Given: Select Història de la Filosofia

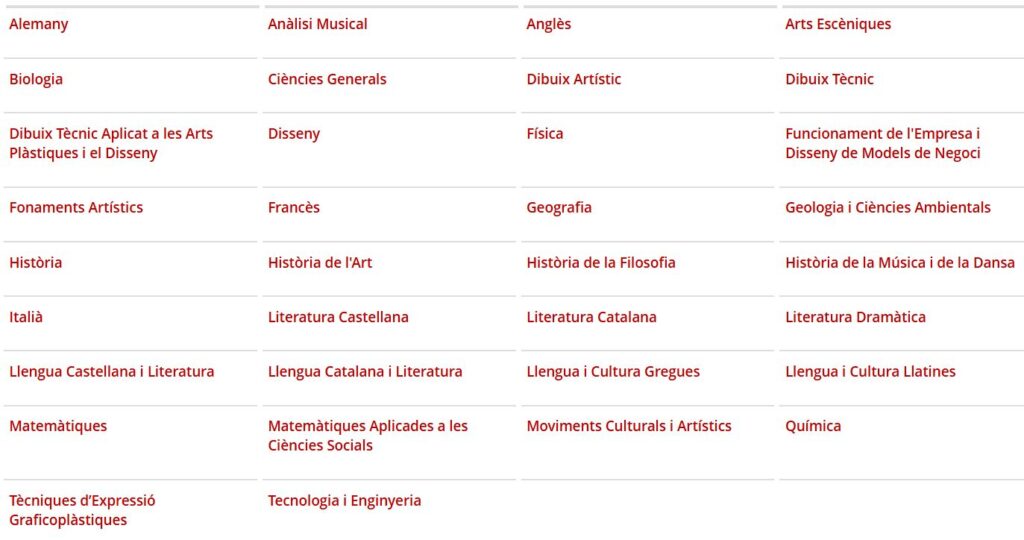Looking at the screenshot, I should pyautogui.click(x=601, y=262).
